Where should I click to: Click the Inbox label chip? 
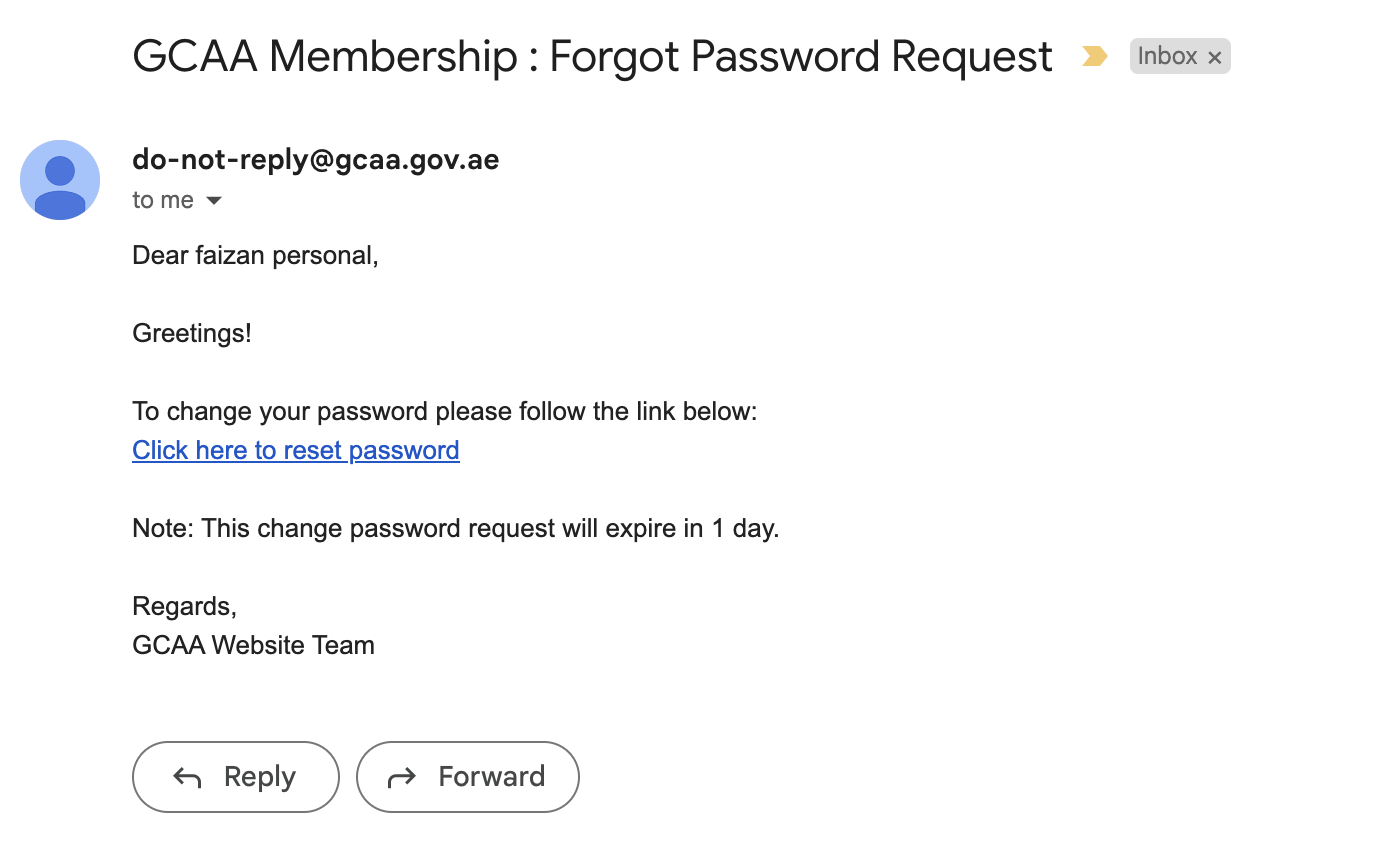pos(1167,56)
